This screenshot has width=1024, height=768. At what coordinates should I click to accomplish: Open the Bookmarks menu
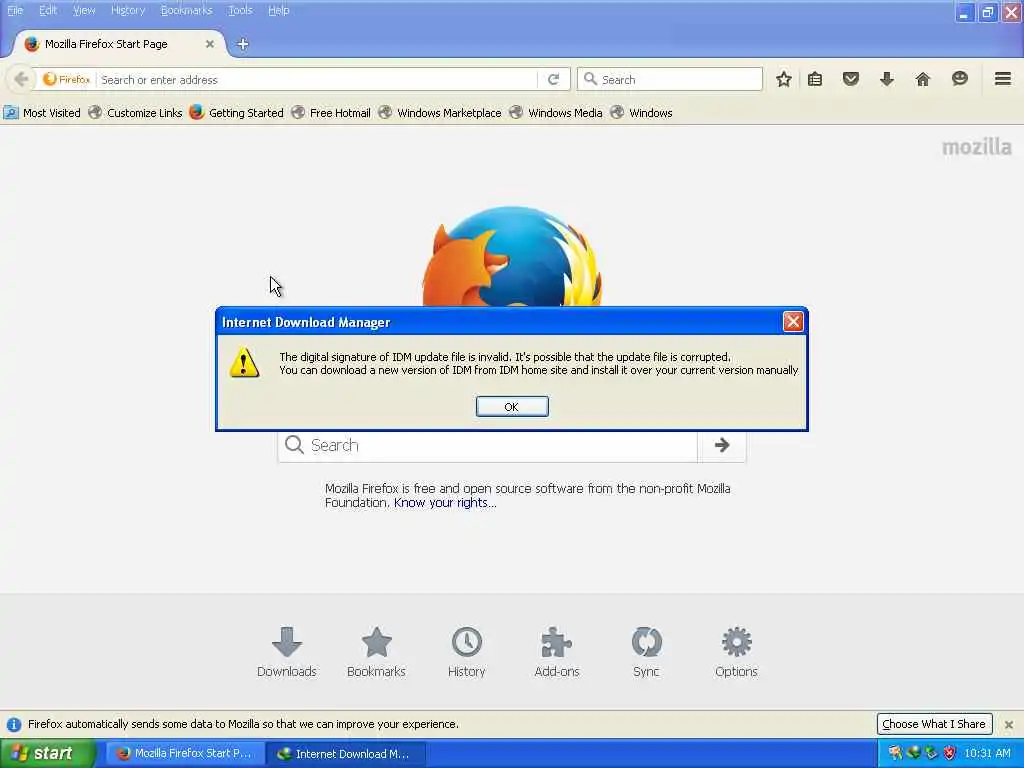click(187, 10)
